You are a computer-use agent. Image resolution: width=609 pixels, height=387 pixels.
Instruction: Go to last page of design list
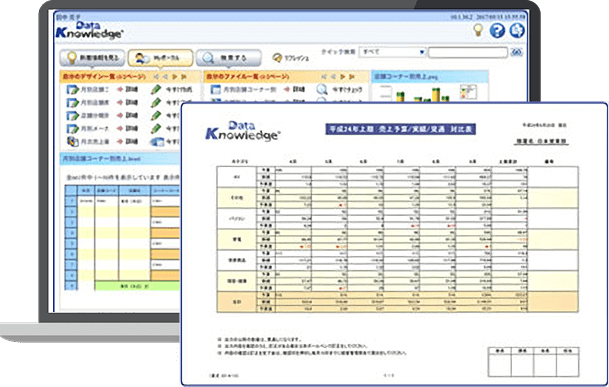tap(184, 77)
